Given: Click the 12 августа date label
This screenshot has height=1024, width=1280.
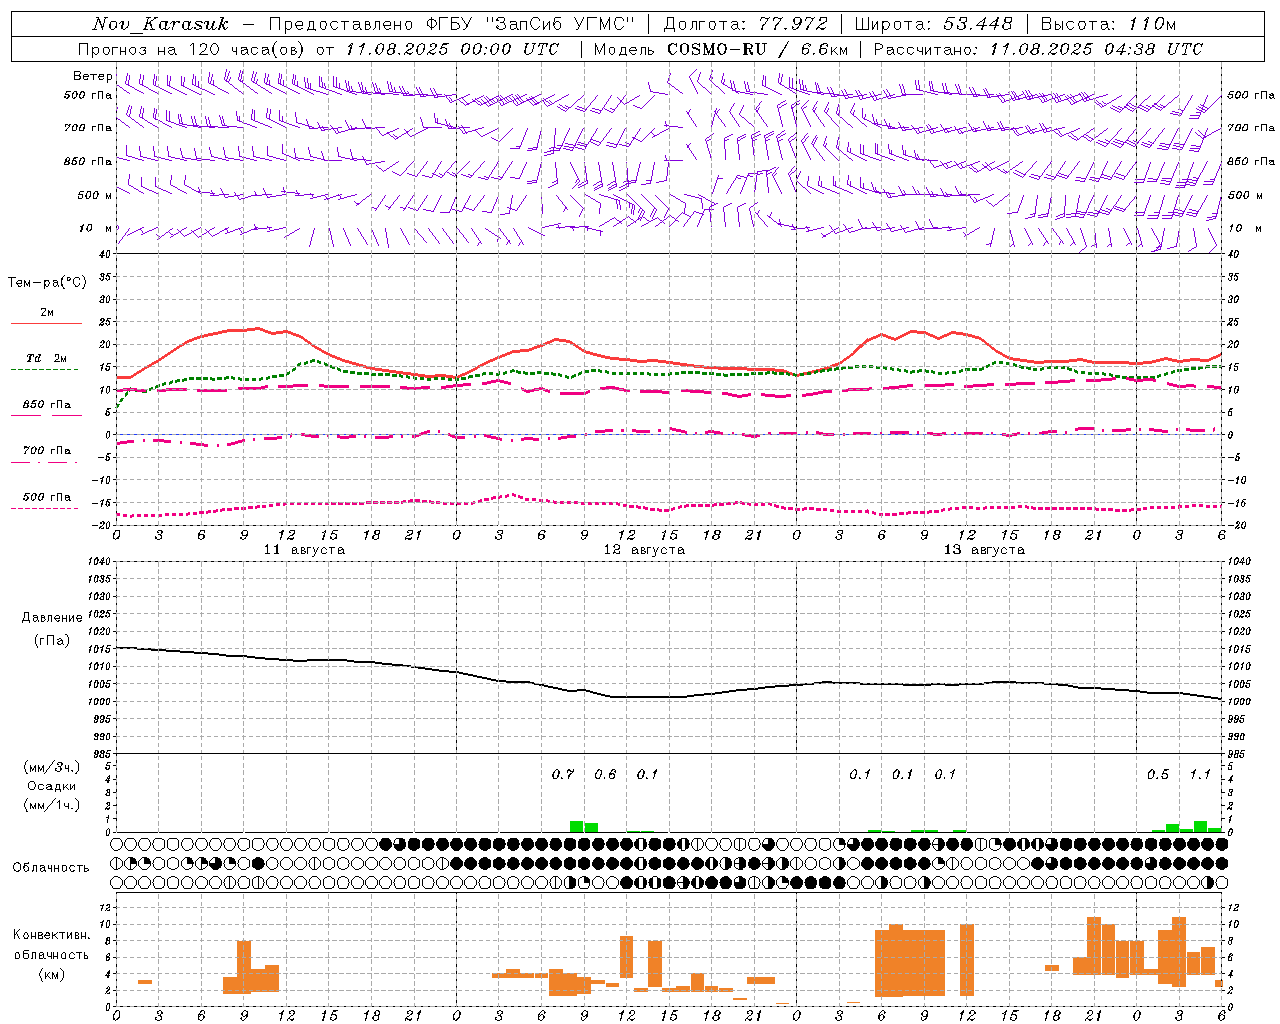Looking at the screenshot, I should coord(644,550).
